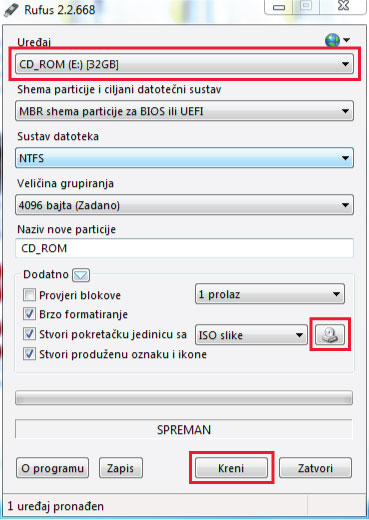Click the Rufus USB icon in title bar
369x520 pixels.
(11, 10)
